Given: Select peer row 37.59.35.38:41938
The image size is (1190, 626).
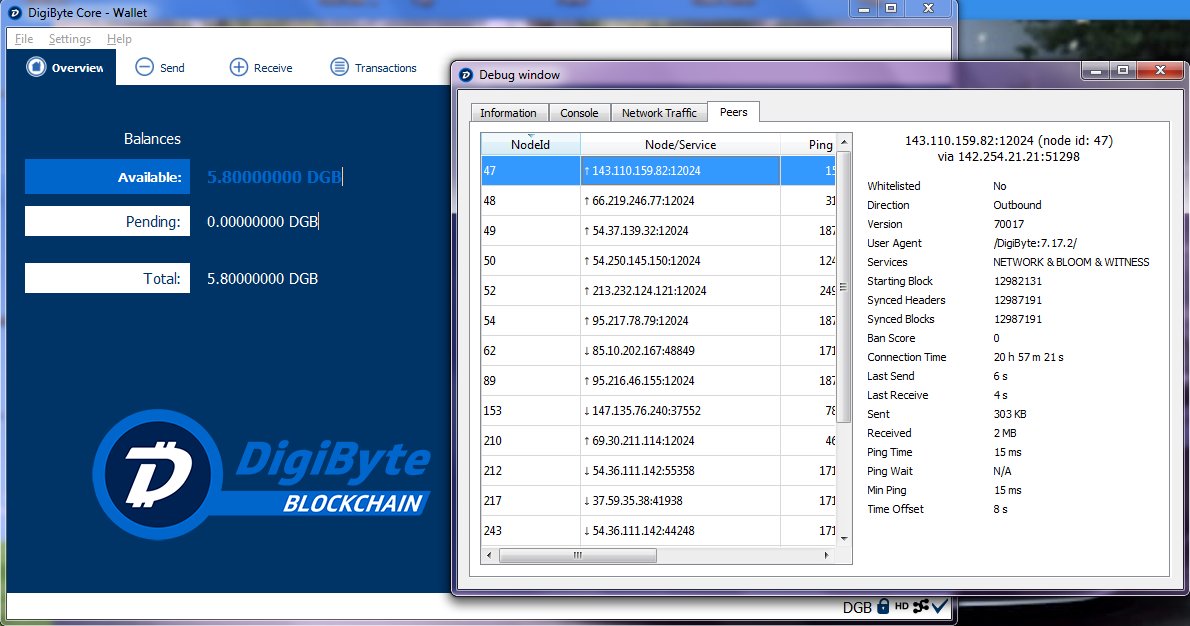Looking at the screenshot, I should click(659, 500).
